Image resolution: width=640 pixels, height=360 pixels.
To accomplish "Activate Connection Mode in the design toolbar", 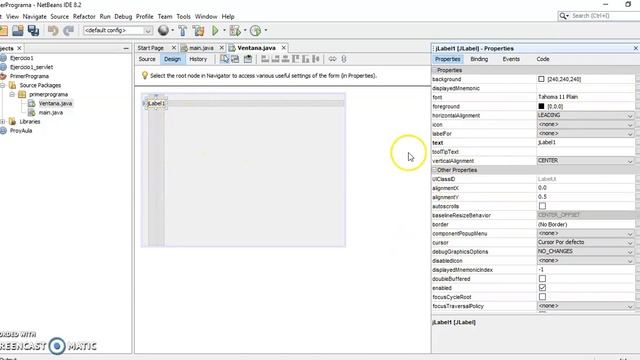I will tap(235, 59).
